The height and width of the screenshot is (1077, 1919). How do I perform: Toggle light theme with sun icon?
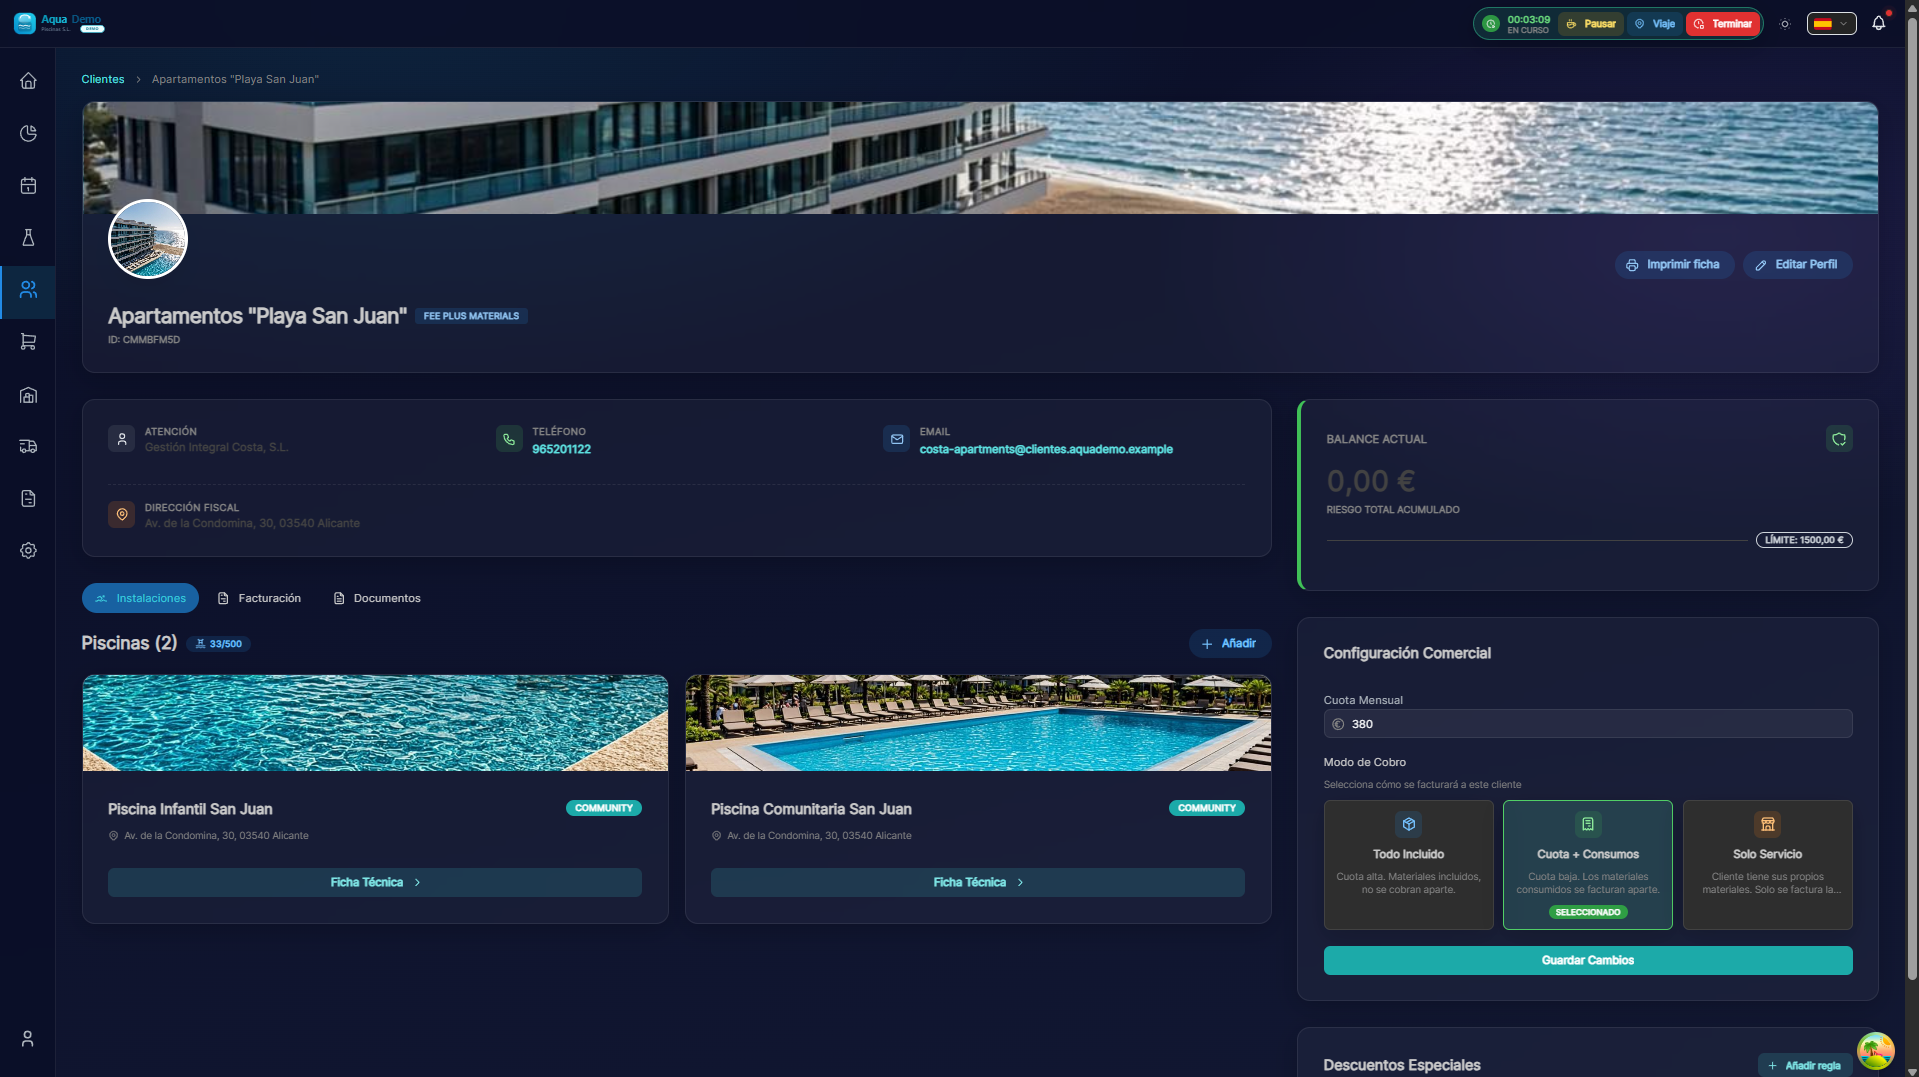tap(1785, 24)
